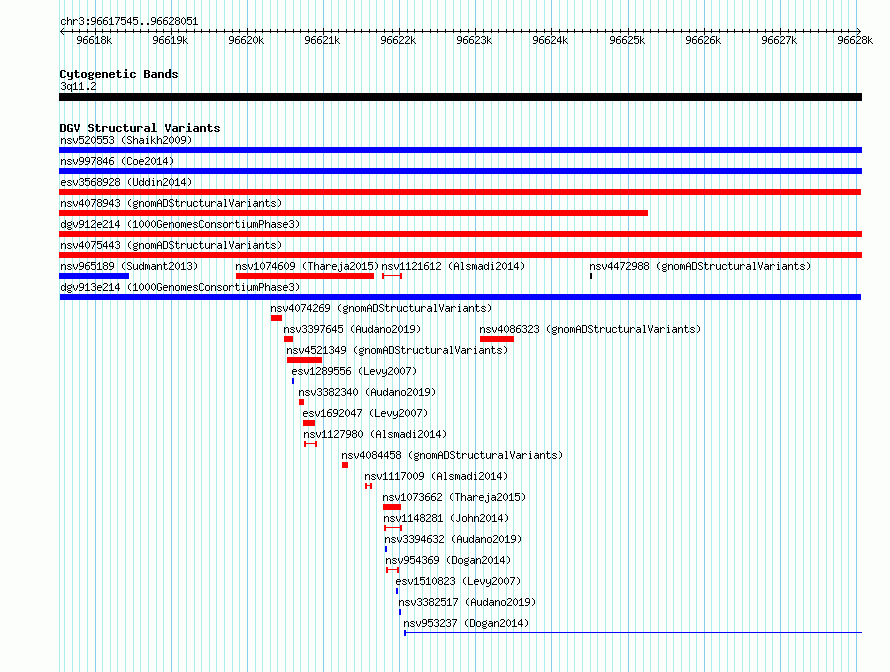Screen dimensions: 890x672
Task: Open nsv1117009 (Alsmadi2014) label
Action: point(436,476)
